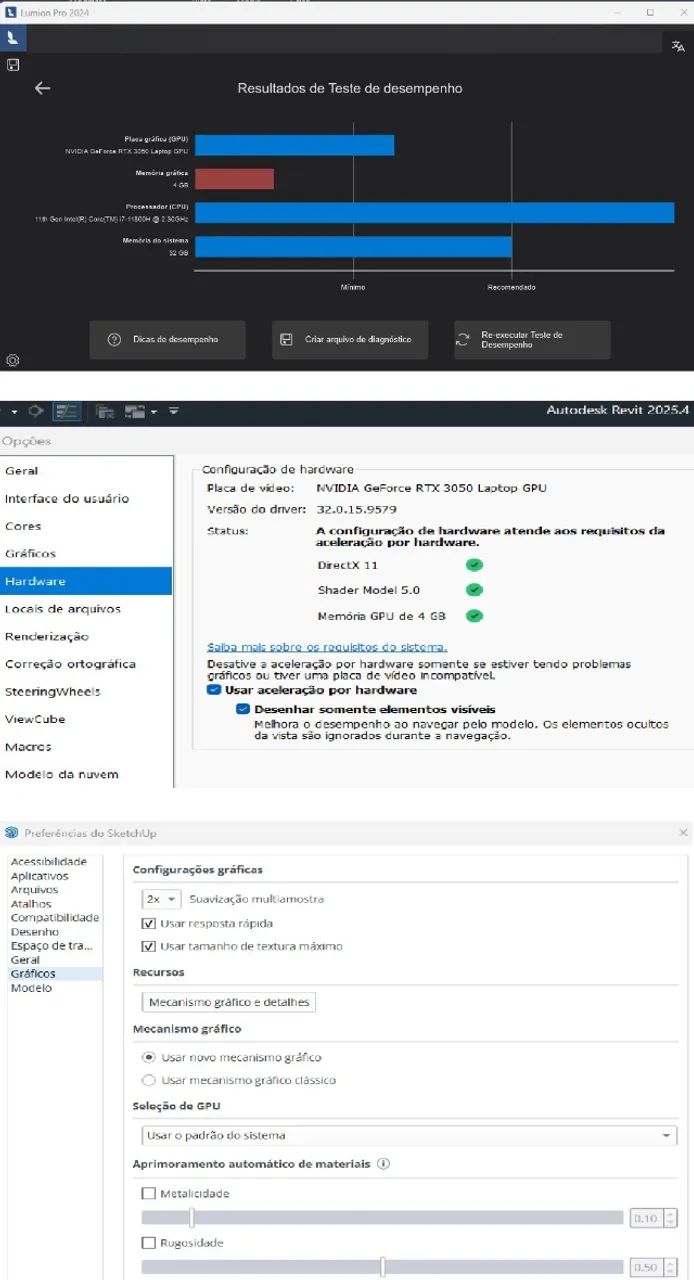This screenshot has width=694, height=1280.
Task: Click the Revit thin lines toolbar icon
Action: click(x=67, y=411)
